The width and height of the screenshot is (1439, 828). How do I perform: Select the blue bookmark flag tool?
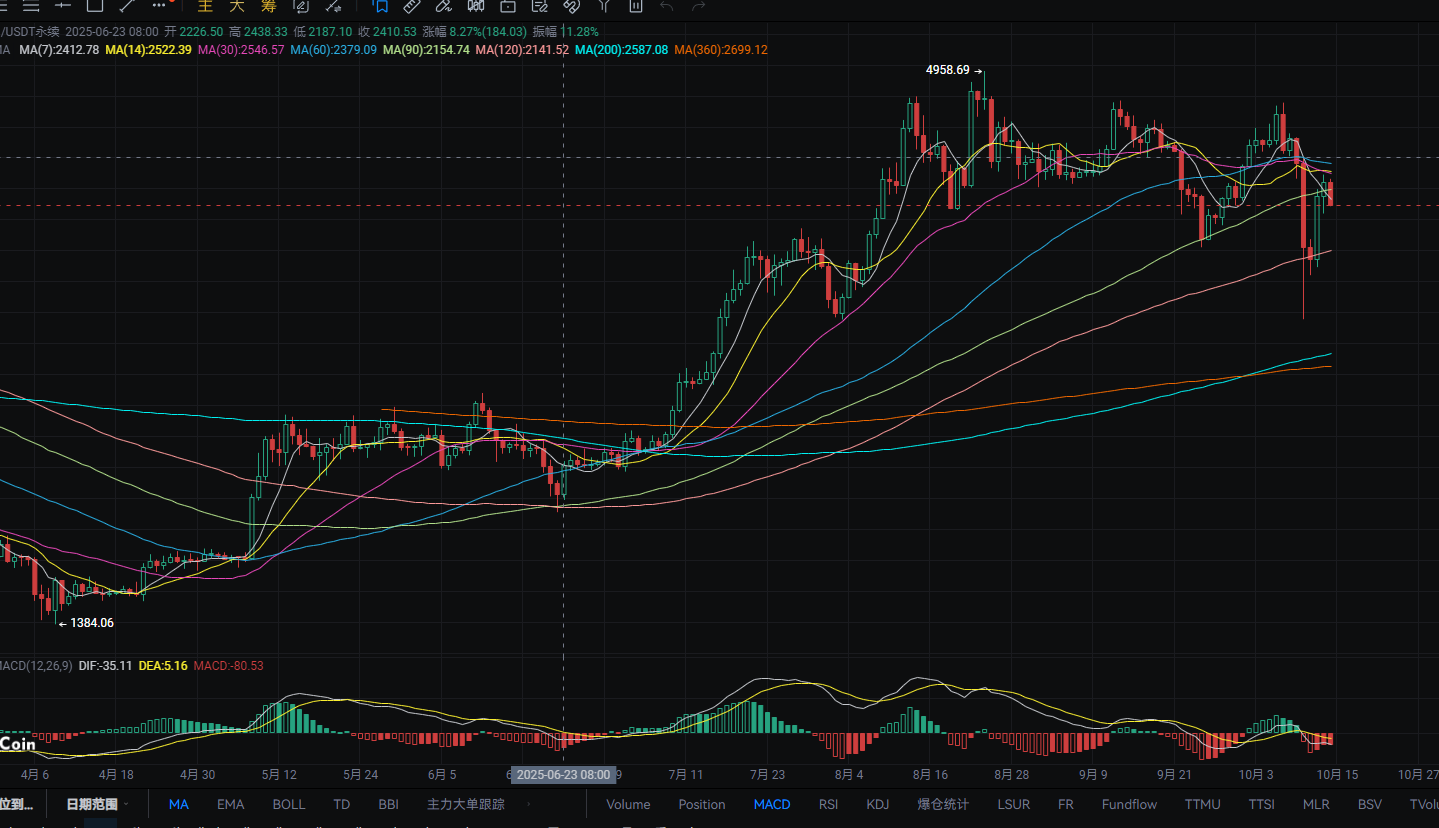point(380,6)
